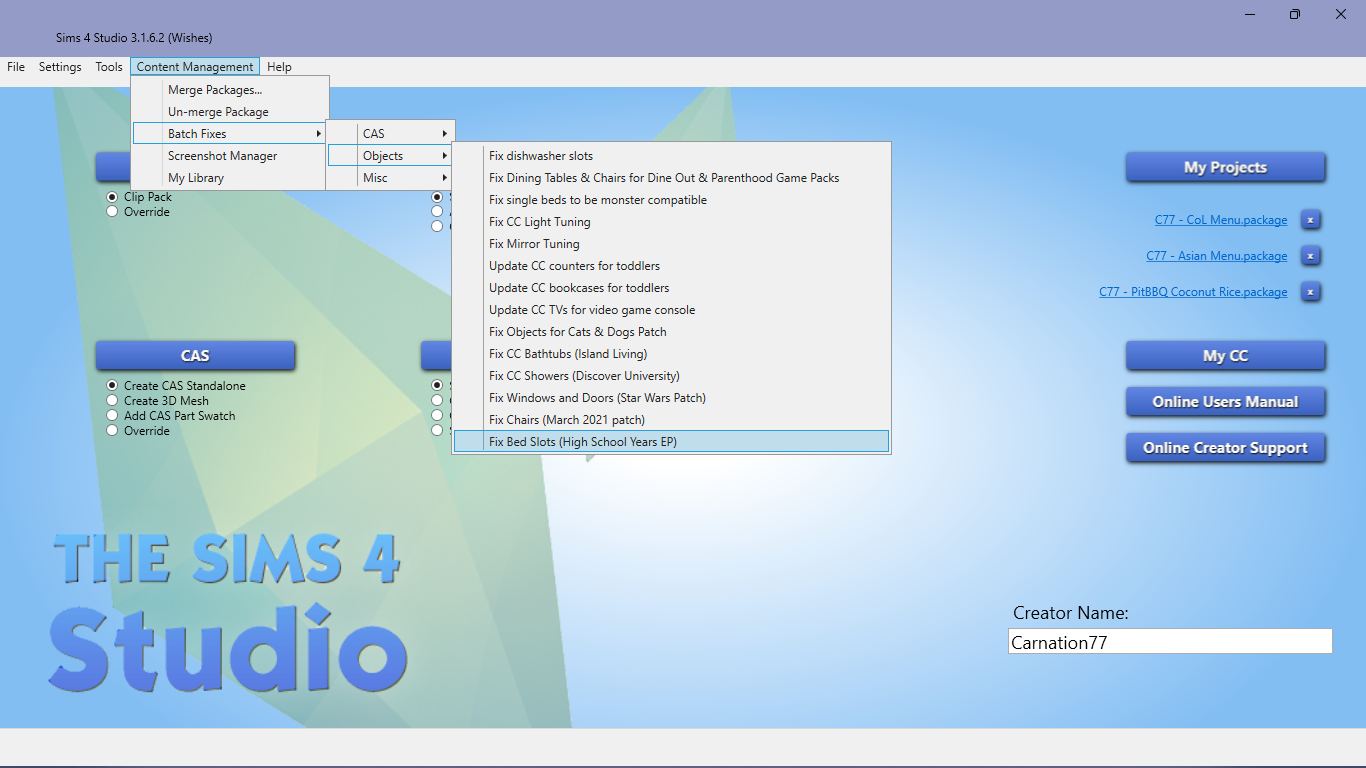Viewport: 1366px width, 768px height.
Task: Click the blue CAS button
Action: [195, 356]
